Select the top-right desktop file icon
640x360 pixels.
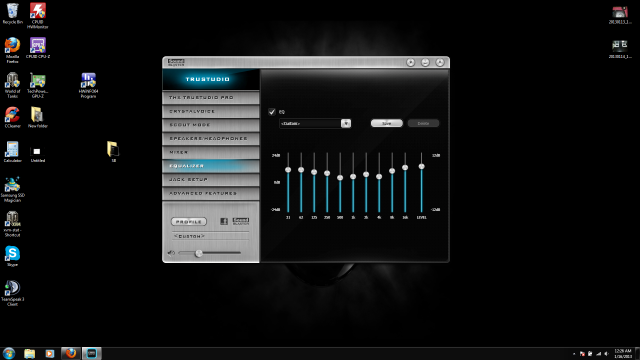point(620,15)
